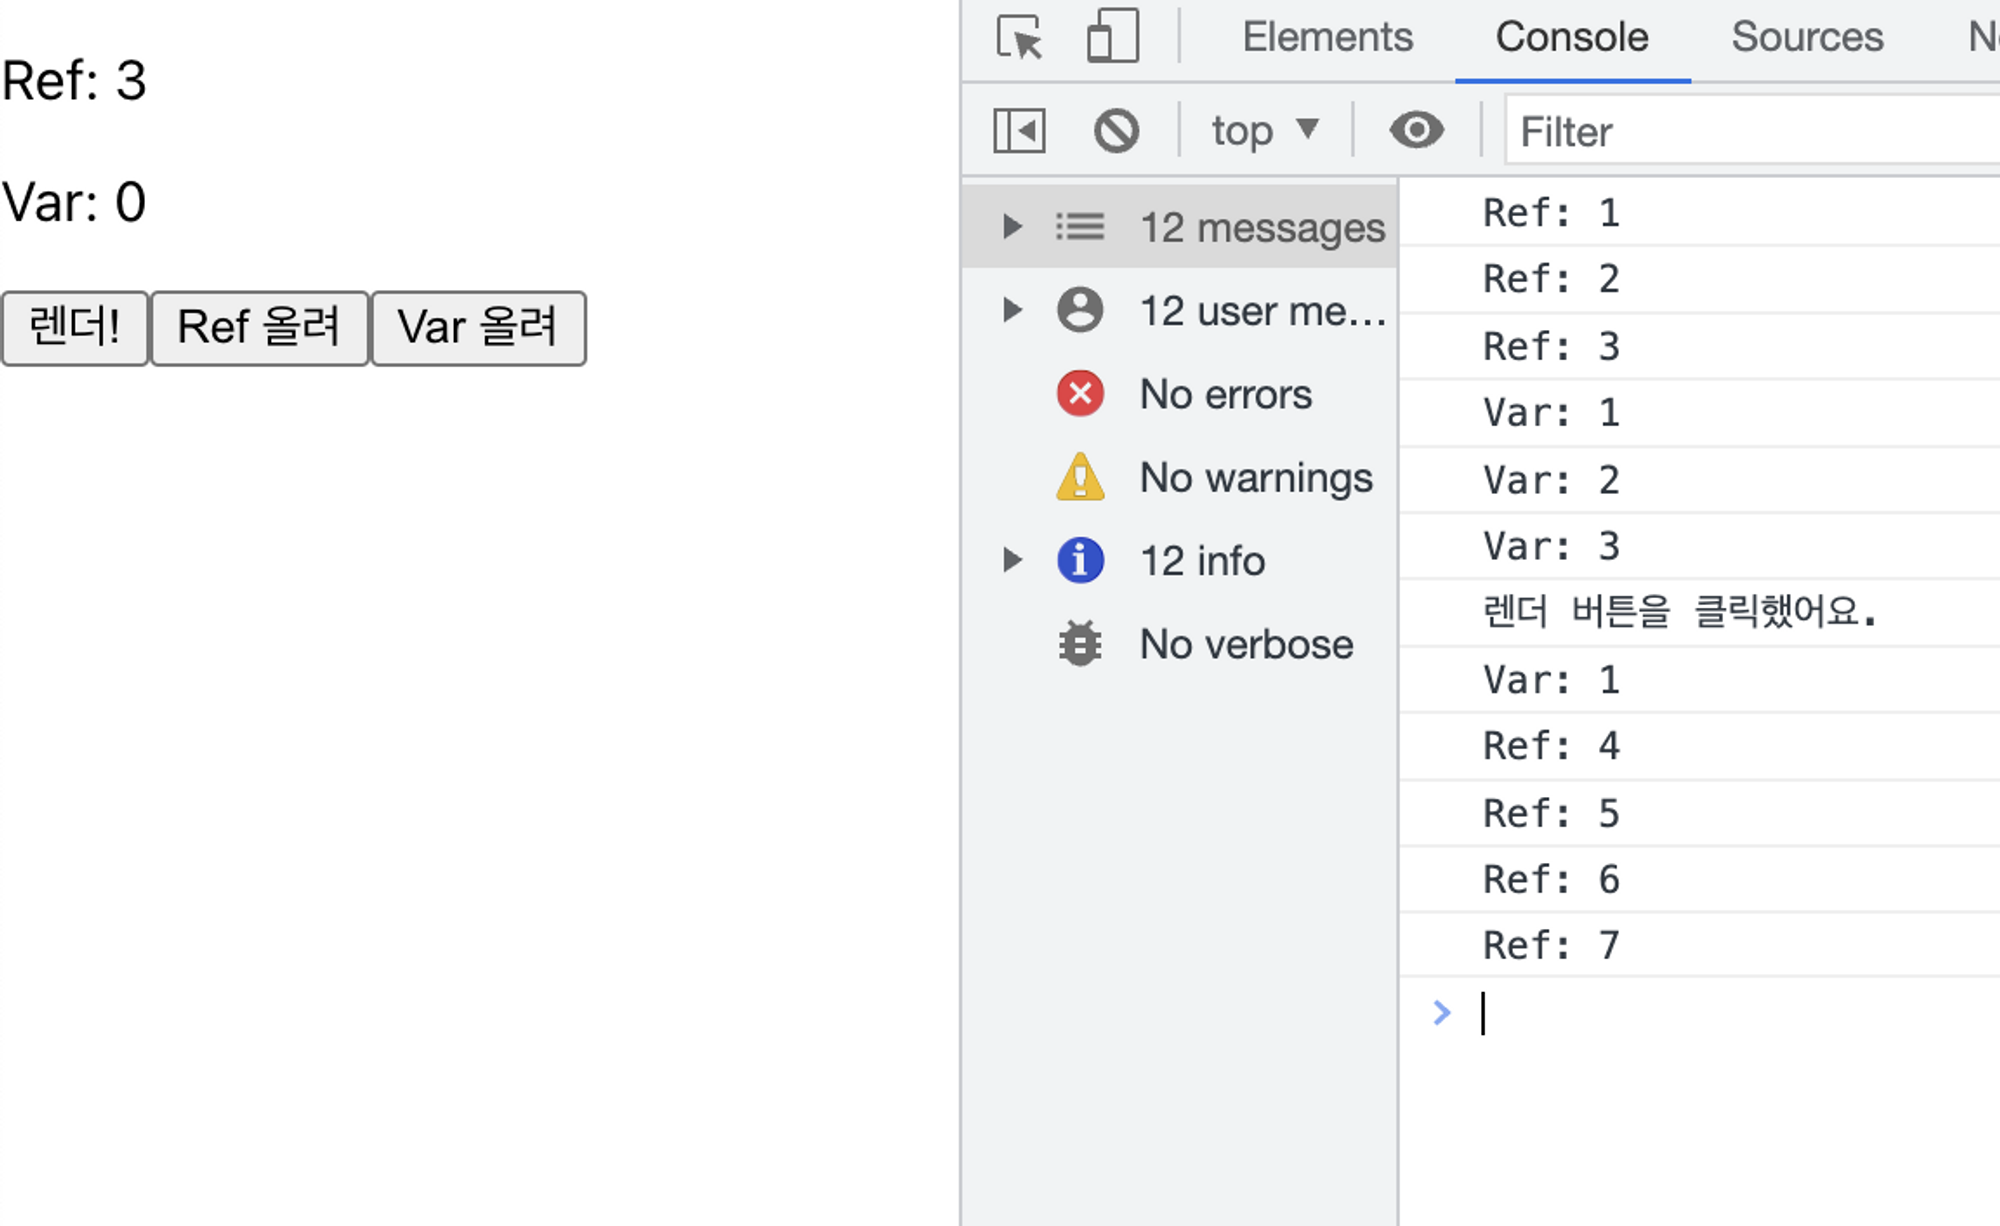Viewport: 2000px width, 1226px height.
Task: Toggle the device toolbar icon
Action: [1112, 37]
